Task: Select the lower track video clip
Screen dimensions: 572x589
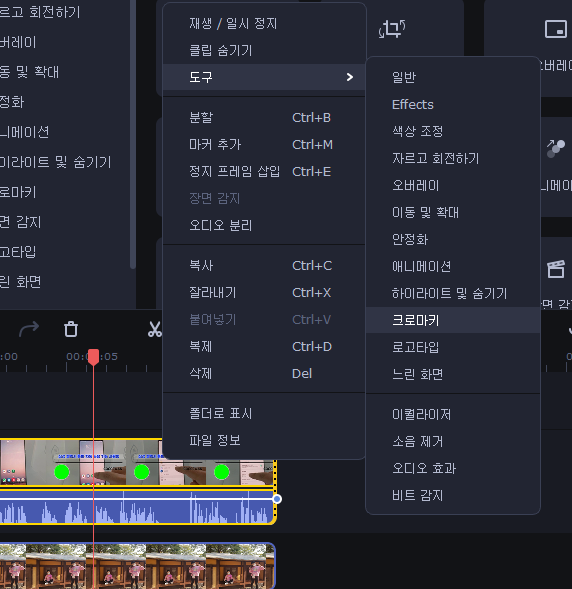Action: pyautogui.click(x=137, y=566)
